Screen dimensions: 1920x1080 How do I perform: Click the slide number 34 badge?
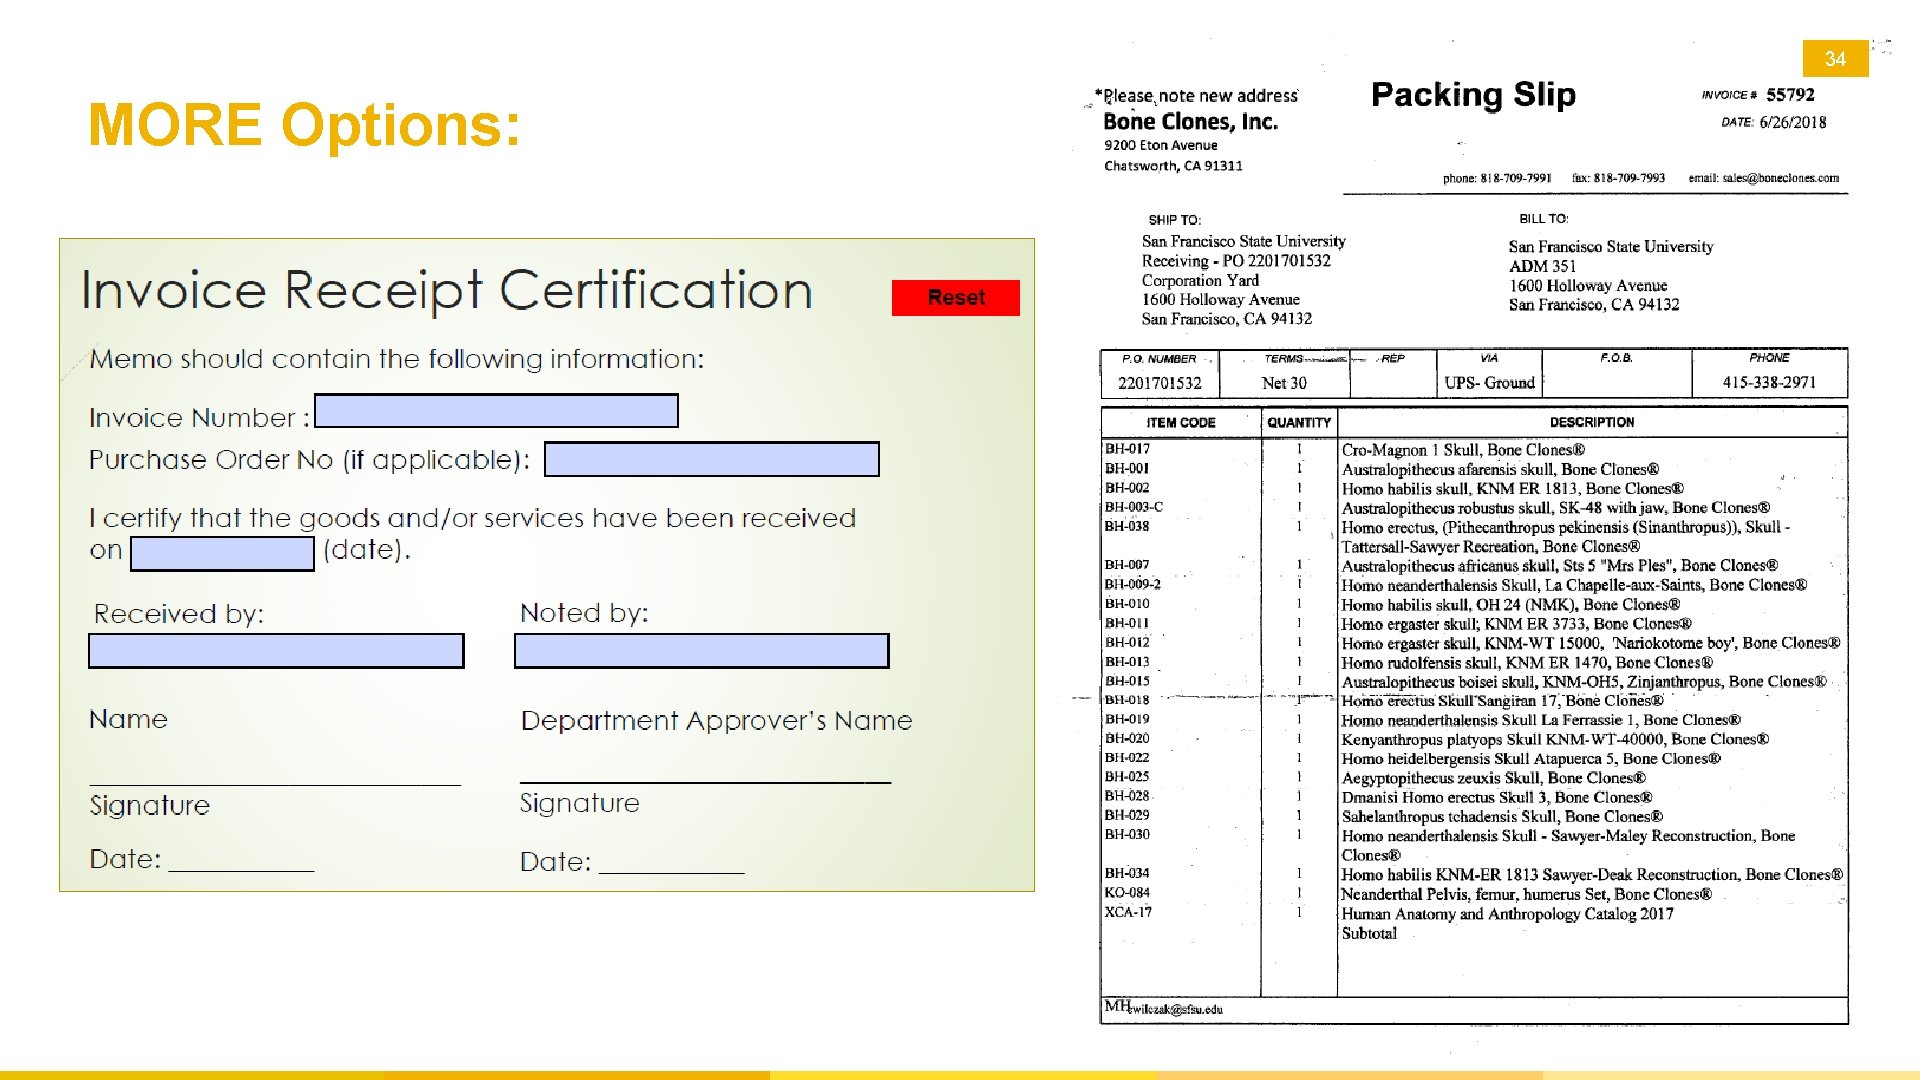(1834, 59)
